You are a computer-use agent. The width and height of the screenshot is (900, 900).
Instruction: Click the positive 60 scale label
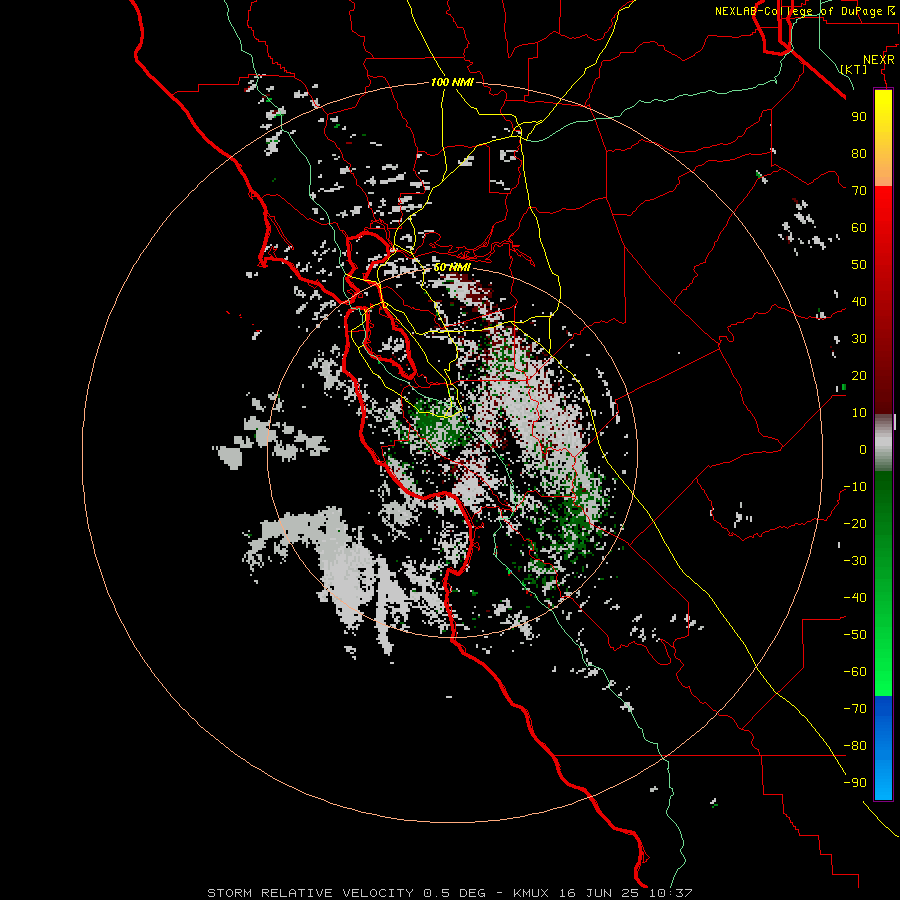pyautogui.click(x=859, y=227)
